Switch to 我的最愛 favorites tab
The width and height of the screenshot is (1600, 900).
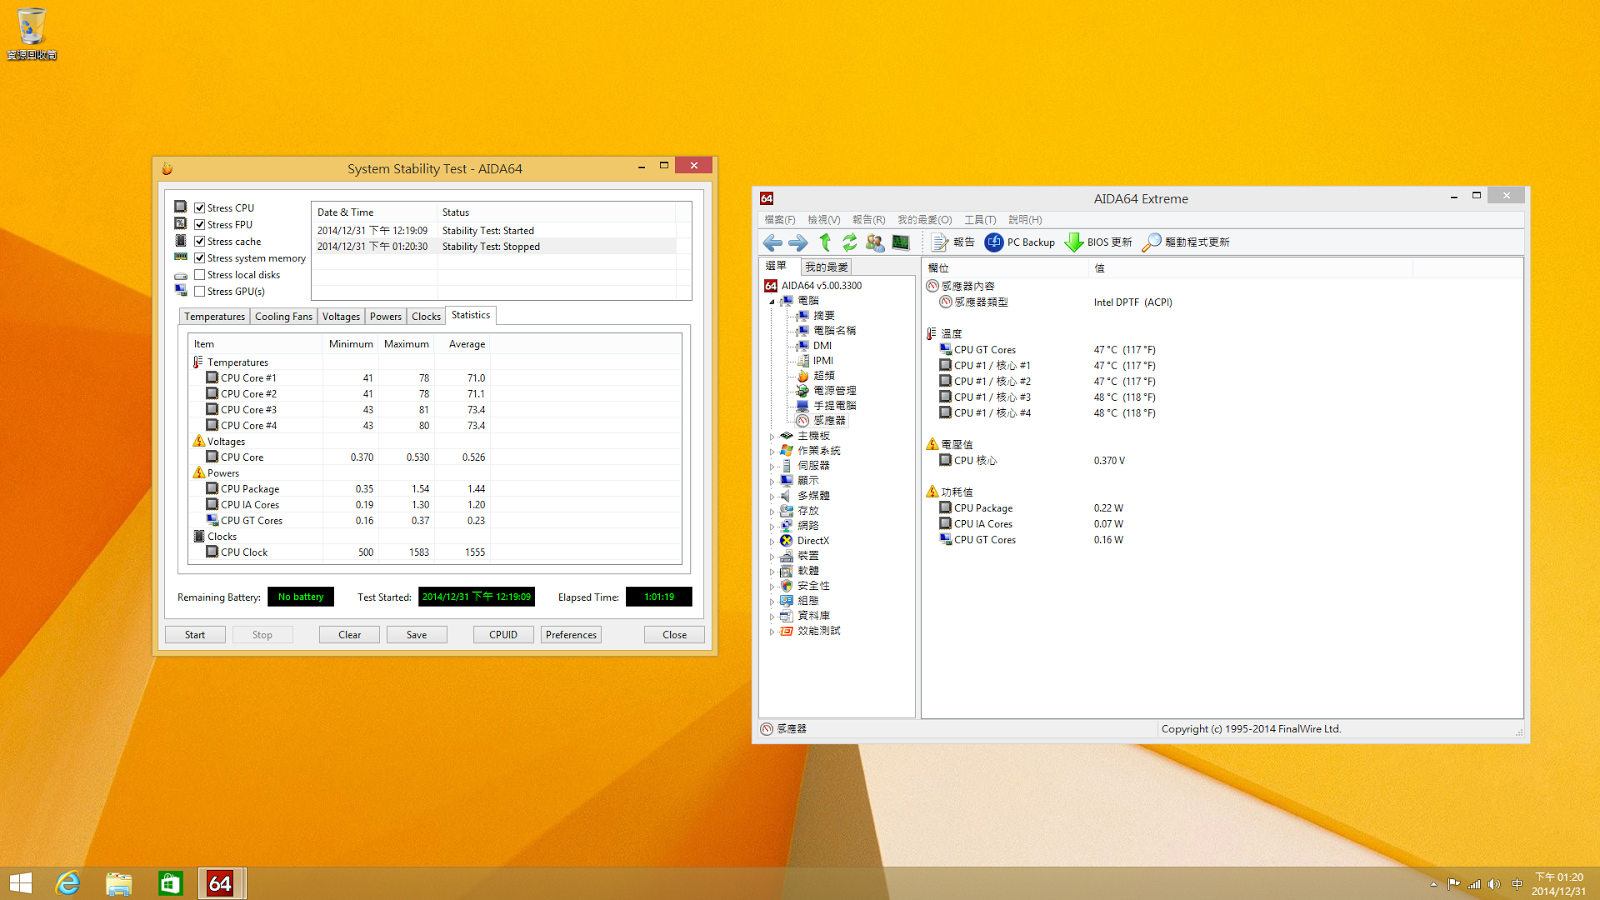[827, 267]
